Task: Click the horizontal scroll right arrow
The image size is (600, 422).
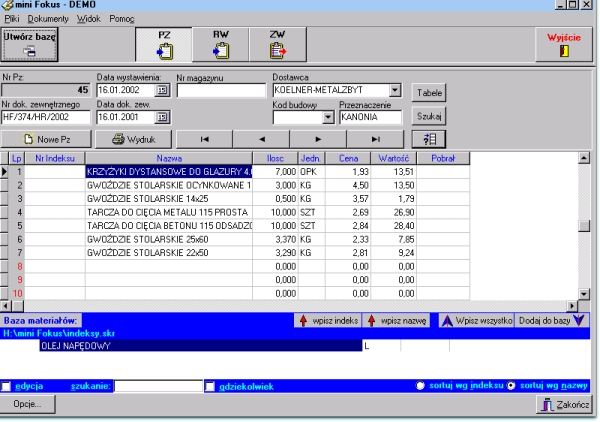Action: pos(572,306)
